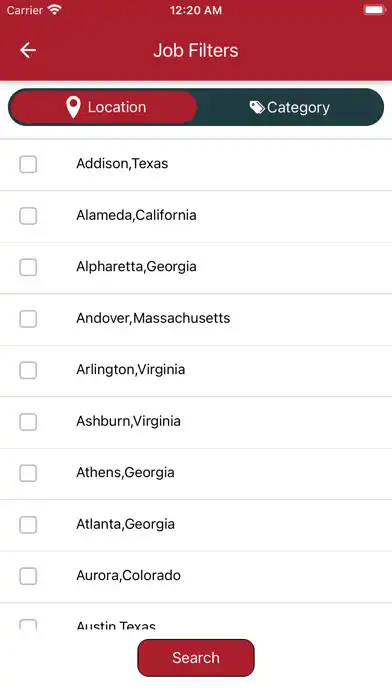Tap the Job Filters header title

[x=196, y=50]
